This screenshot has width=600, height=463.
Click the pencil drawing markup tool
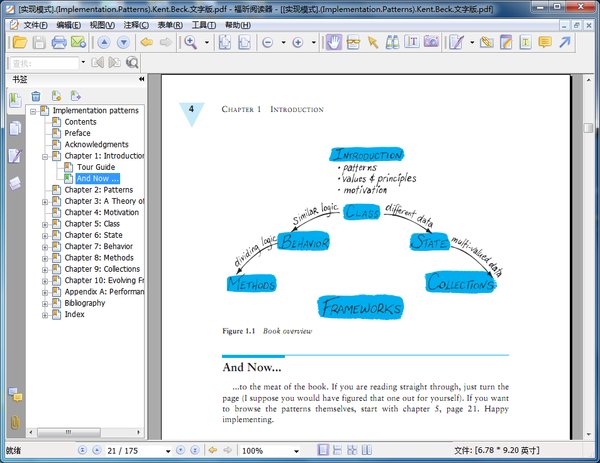[456, 42]
